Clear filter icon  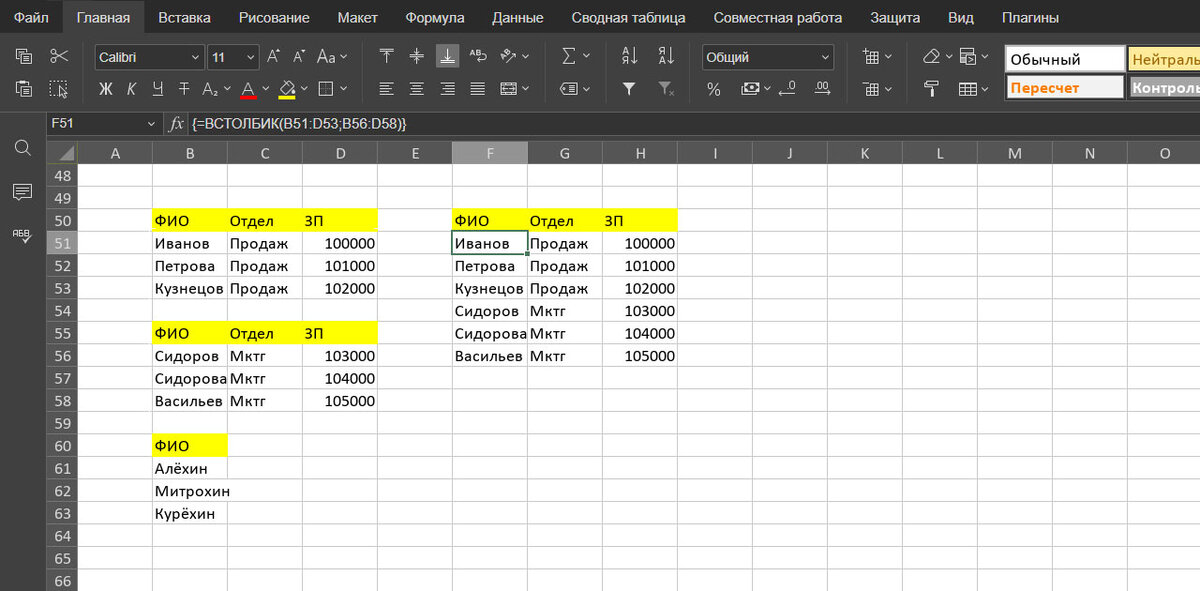(x=664, y=89)
